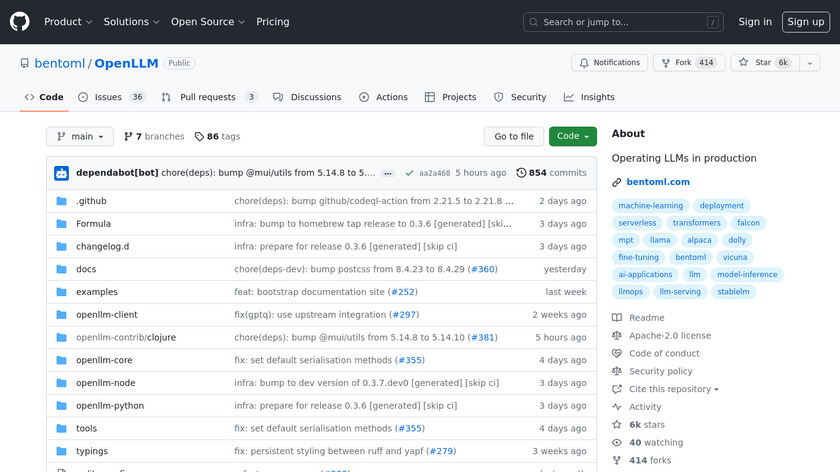840x472 pixels.
Task: Open the green Code dropdown
Action: 573,137
